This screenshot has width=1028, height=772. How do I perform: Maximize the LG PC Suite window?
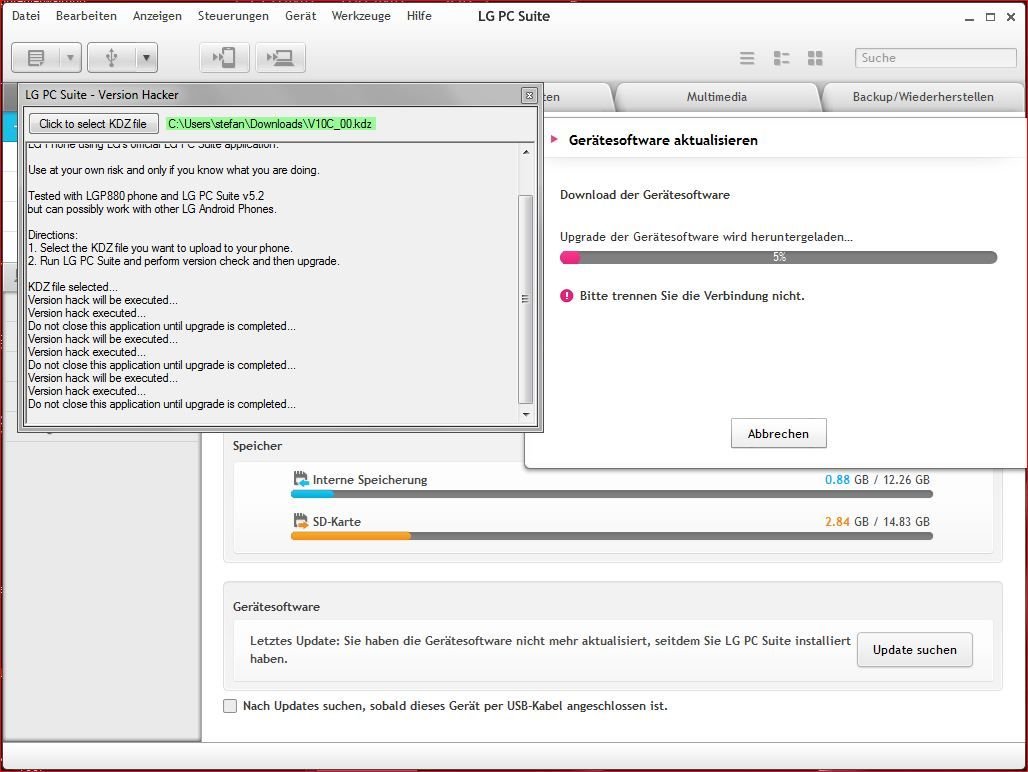click(x=991, y=17)
